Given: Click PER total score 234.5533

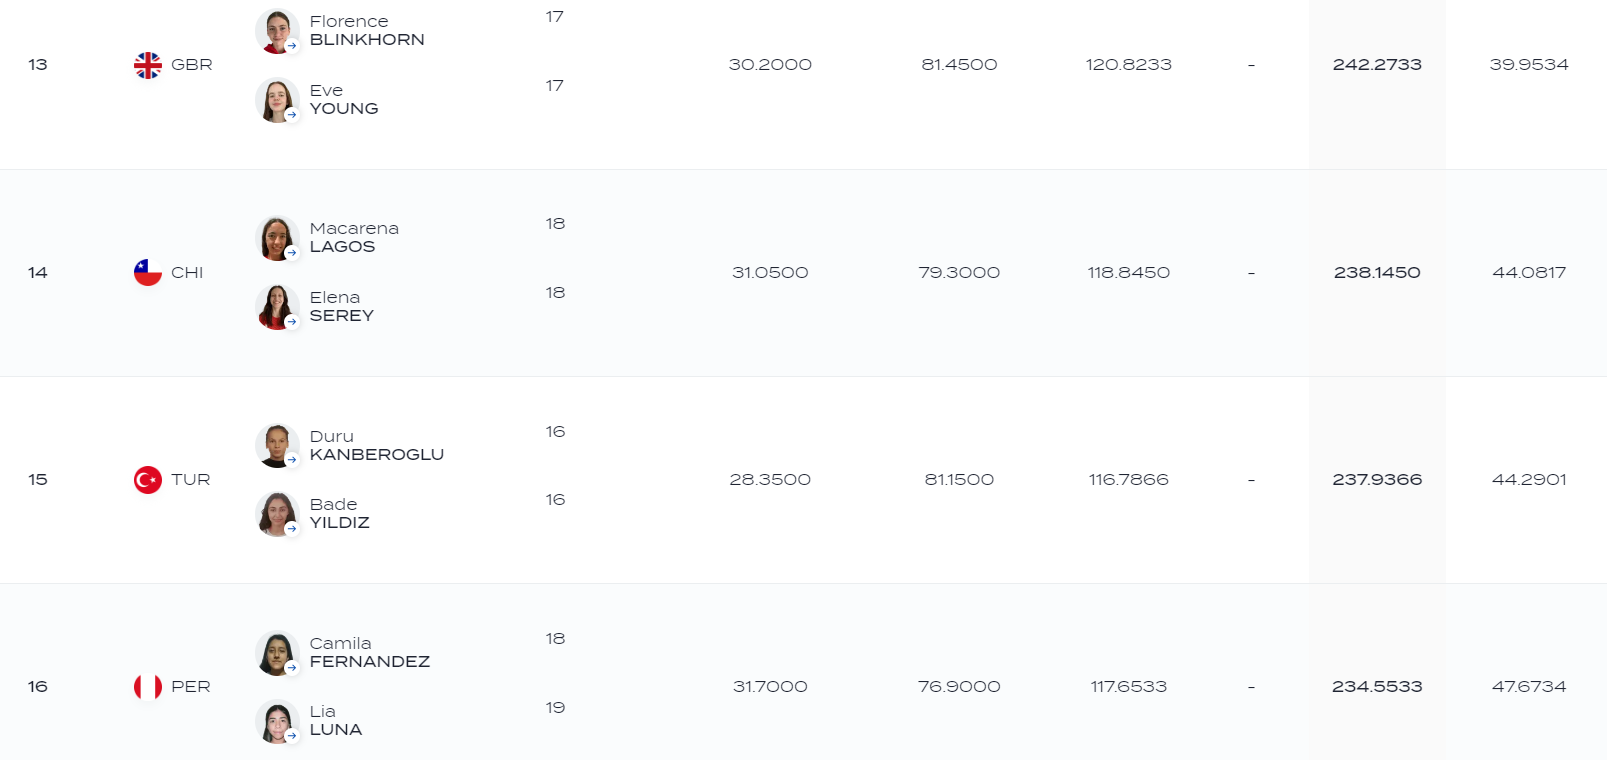Looking at the screenshot, I should [x=1377, y=687].
